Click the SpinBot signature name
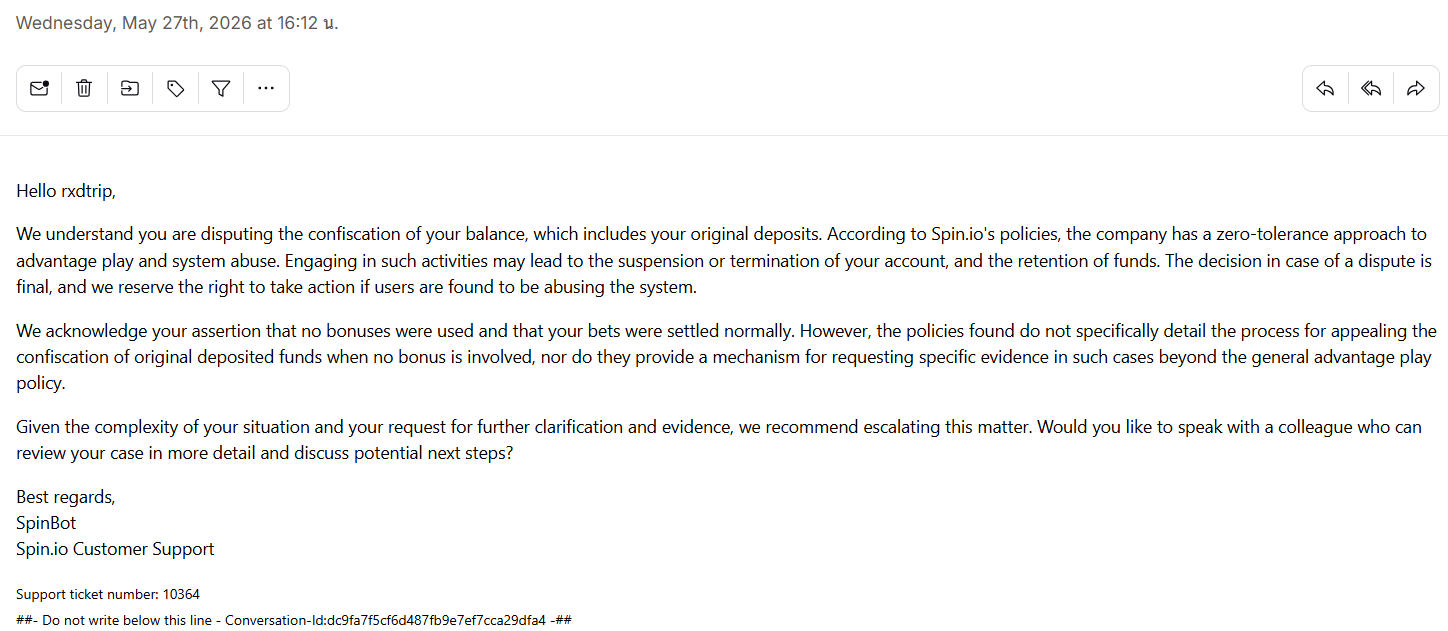 tap(46, 523)
